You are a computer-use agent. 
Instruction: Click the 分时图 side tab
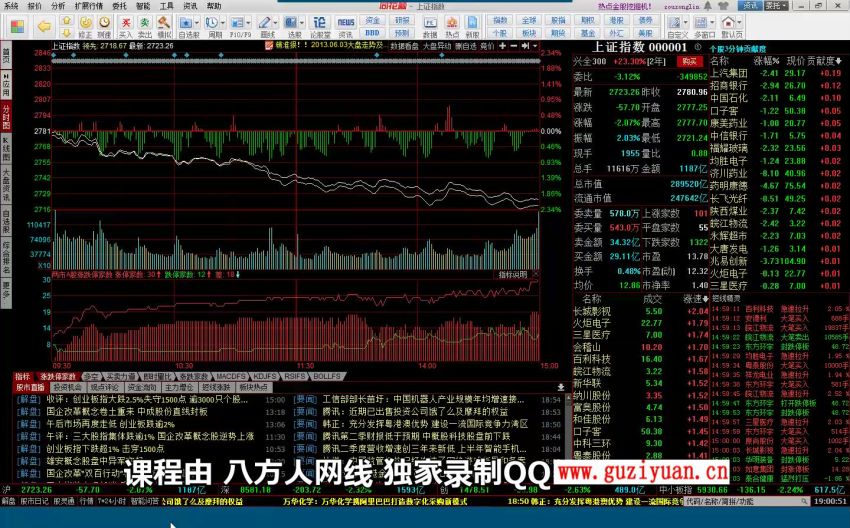(6, 117)
